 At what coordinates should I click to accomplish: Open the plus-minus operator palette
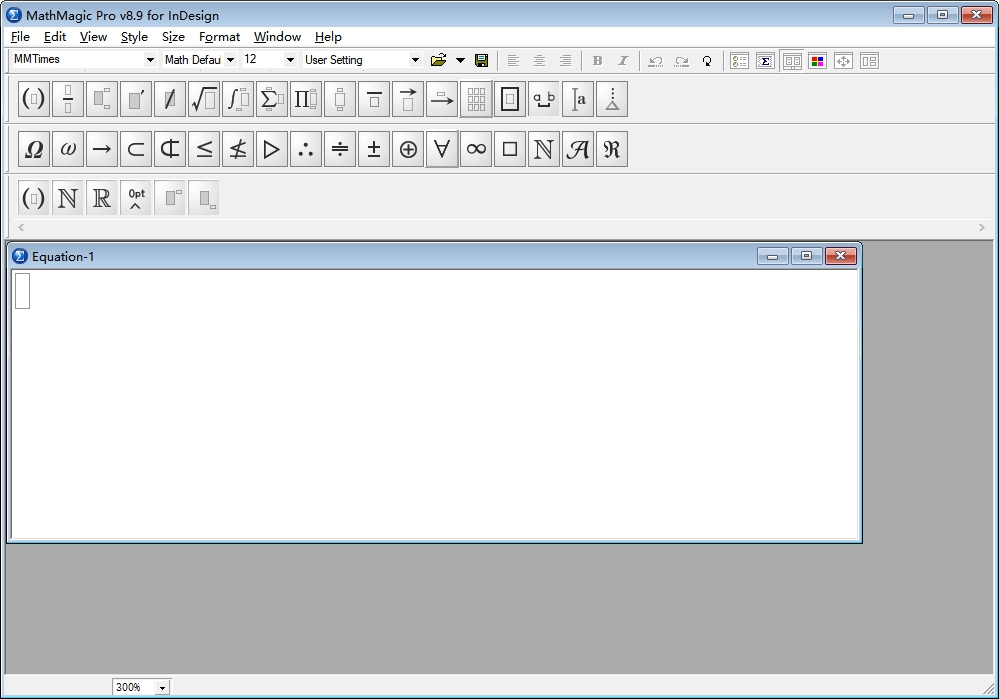(374, 149)
